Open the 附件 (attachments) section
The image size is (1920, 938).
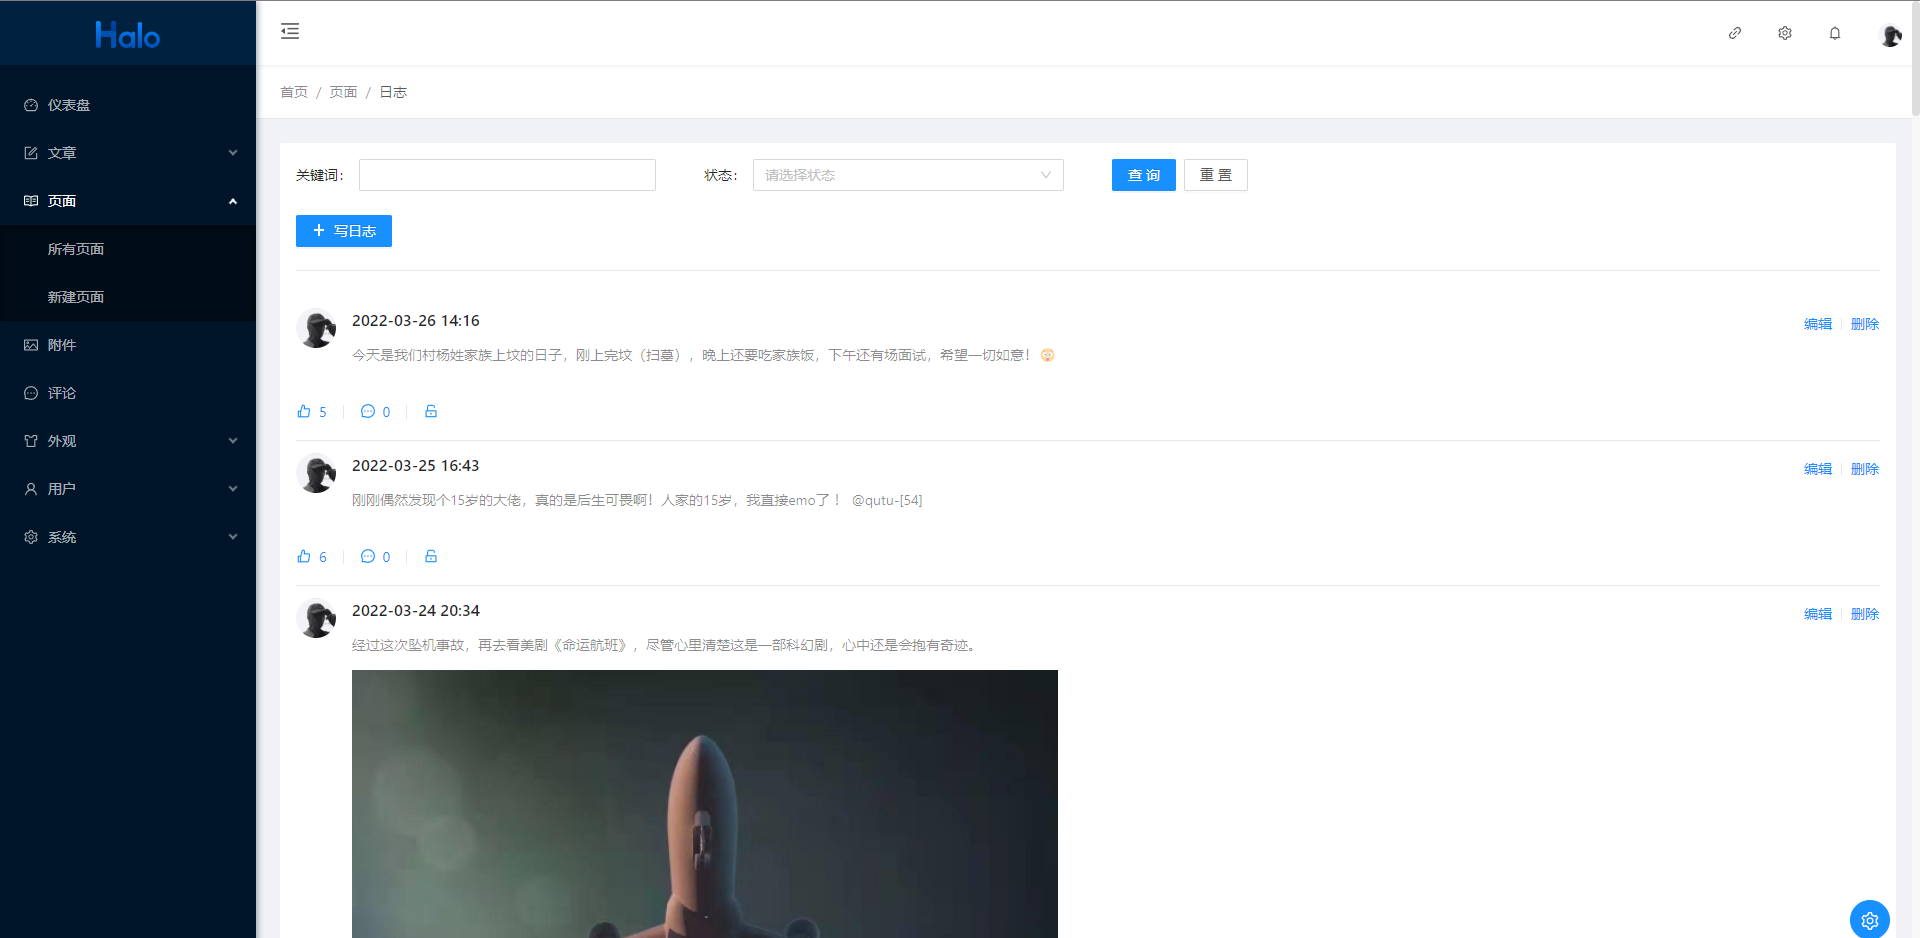coord(61,344)
